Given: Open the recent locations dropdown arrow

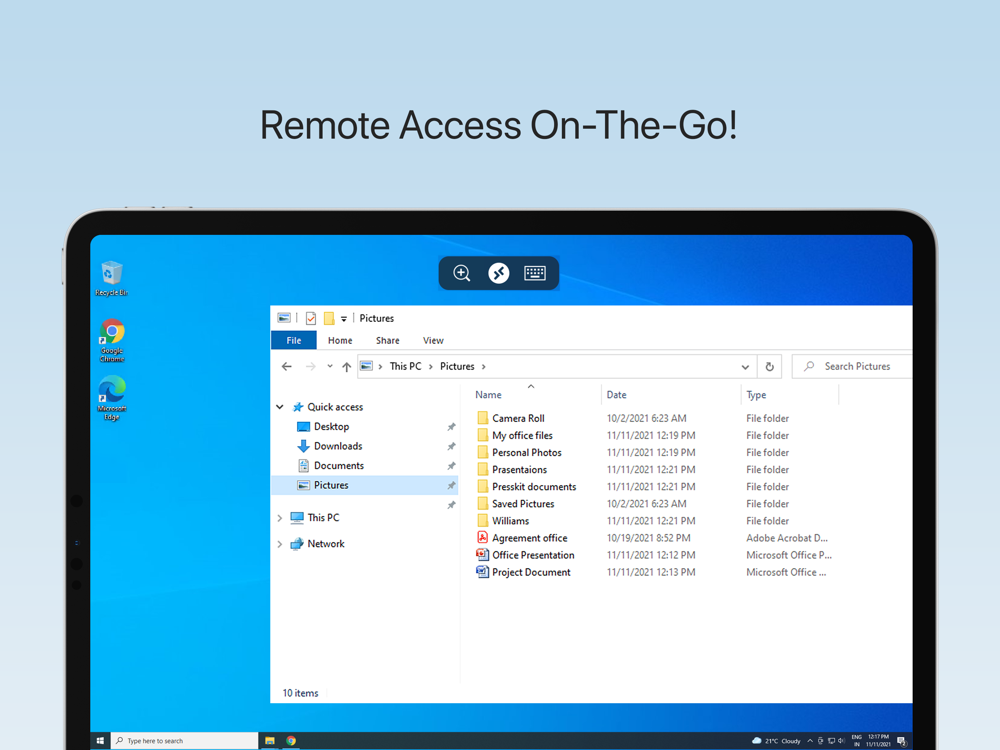Looking at the screenshot, I should click(x=330, y=367).
